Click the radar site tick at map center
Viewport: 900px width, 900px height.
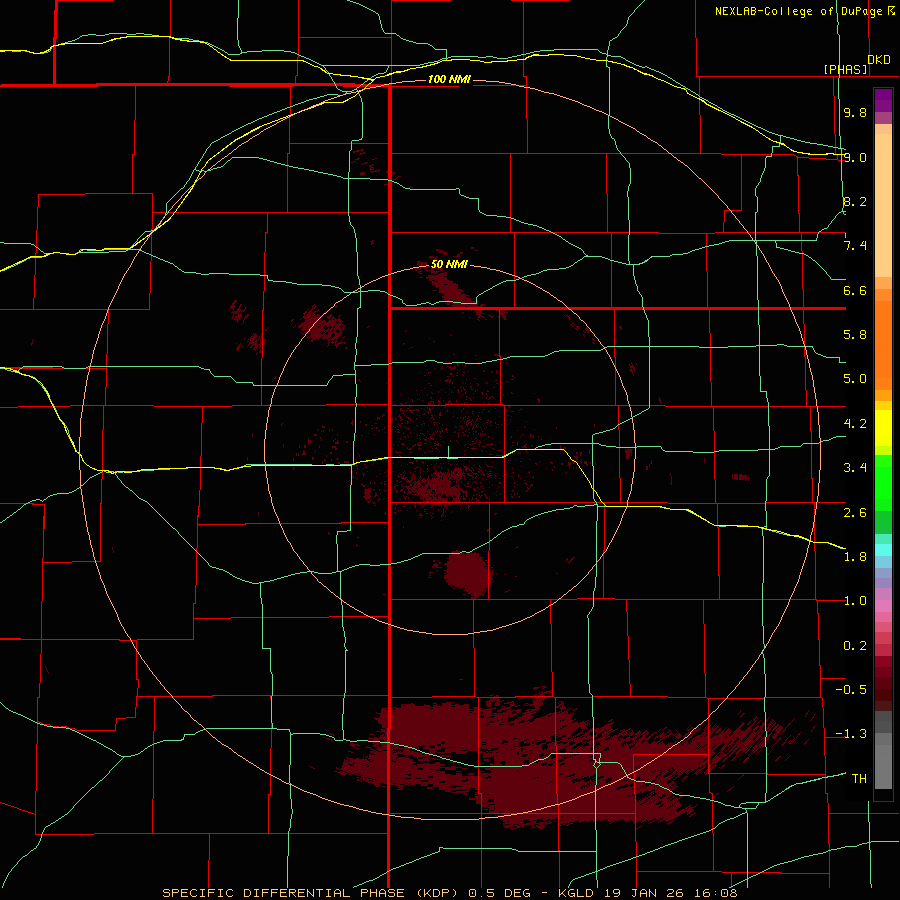(x=448, y=452)
